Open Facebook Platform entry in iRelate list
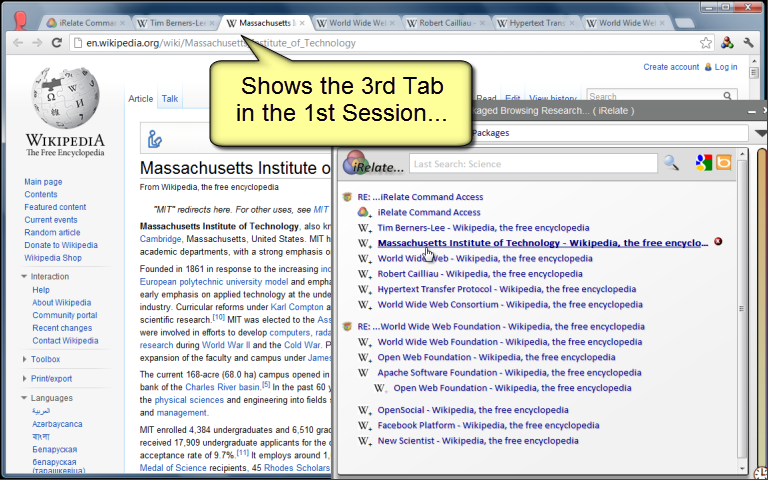This screenshot has height=480, width=768. coord(488,425)
